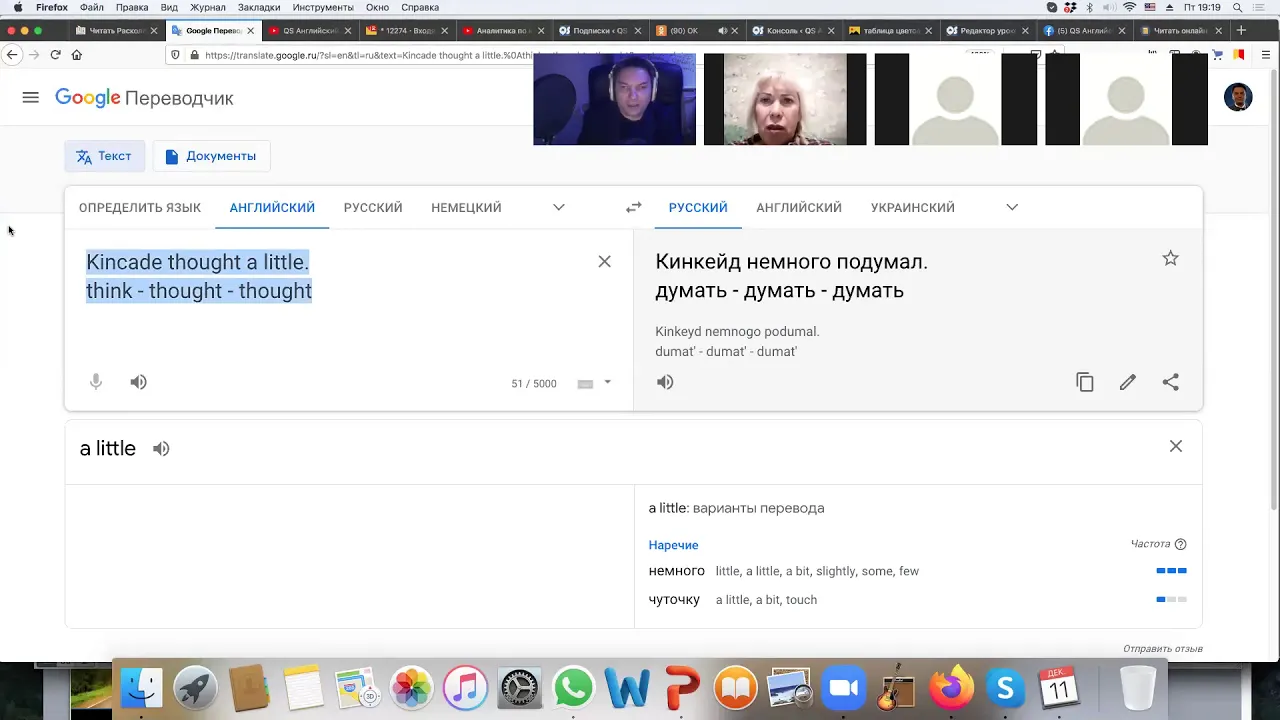Open System Preferences from the dock
Image resolution: width=1280 pixels, height=720 pixels.
pos(519,689)
